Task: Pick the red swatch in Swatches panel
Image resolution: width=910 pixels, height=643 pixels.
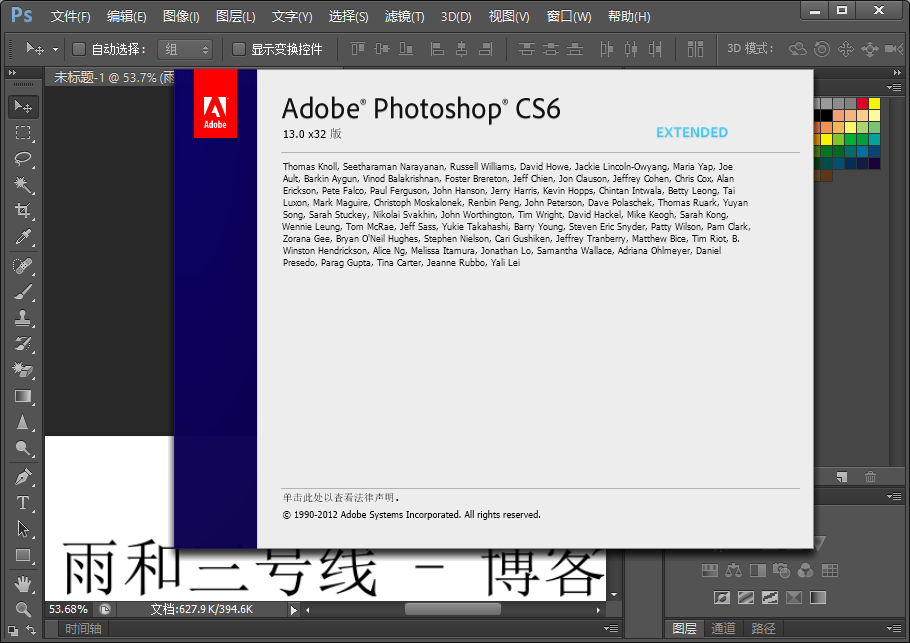Action: (862, 103)
